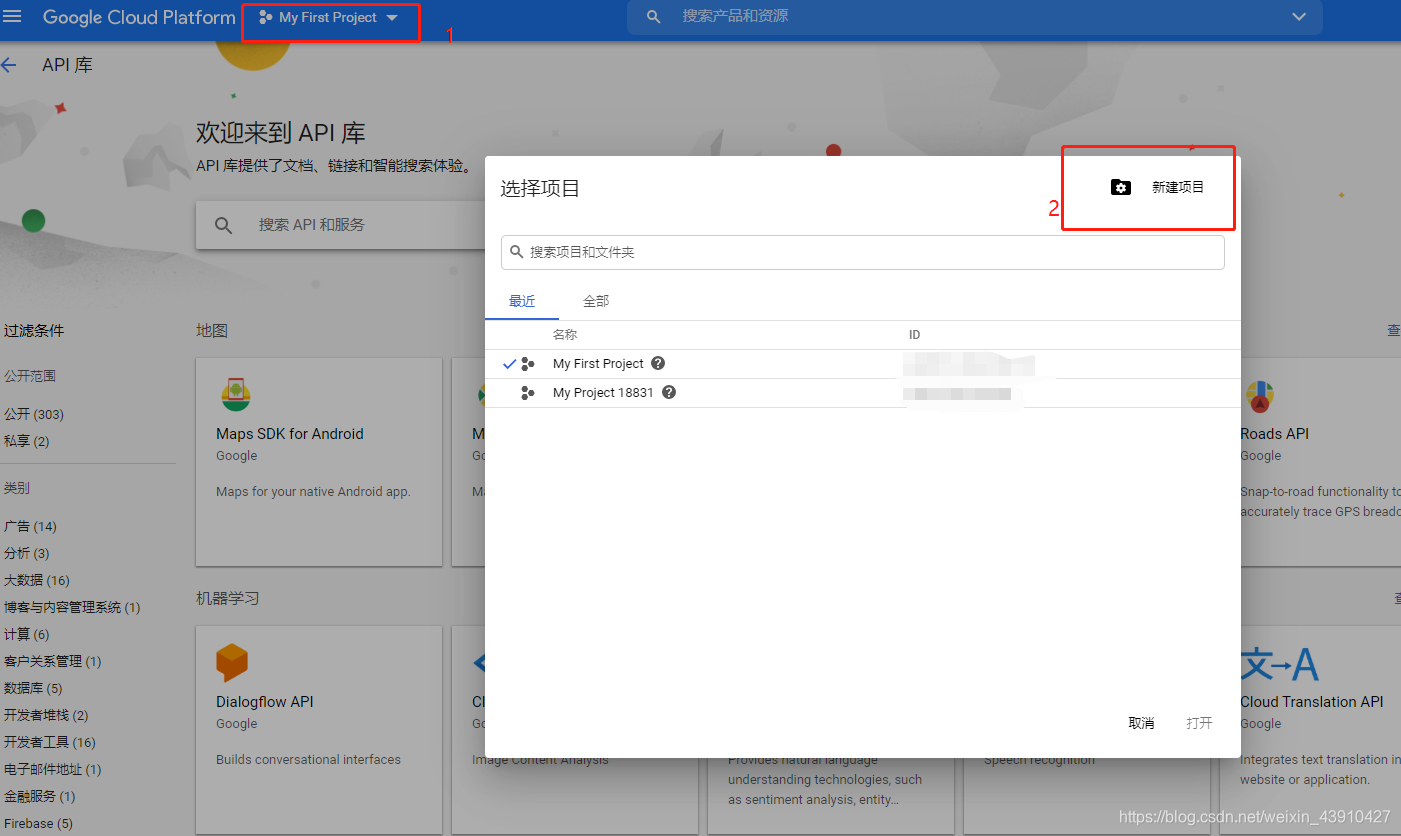Open the Maps SDK for Android card
Screen dimensions: 1401x836
point(319,462)
